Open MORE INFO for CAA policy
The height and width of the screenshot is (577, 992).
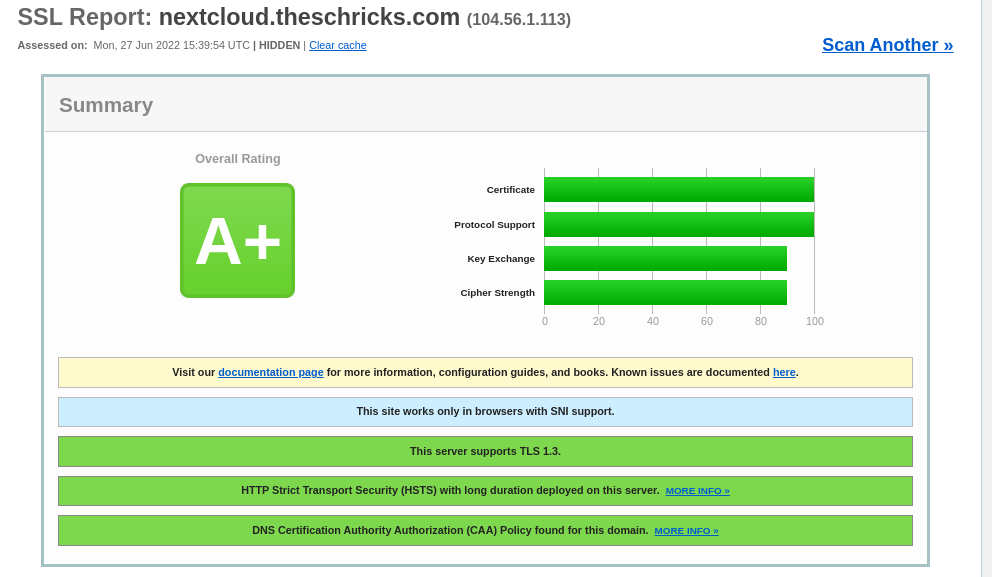click(x=686, y=531)
